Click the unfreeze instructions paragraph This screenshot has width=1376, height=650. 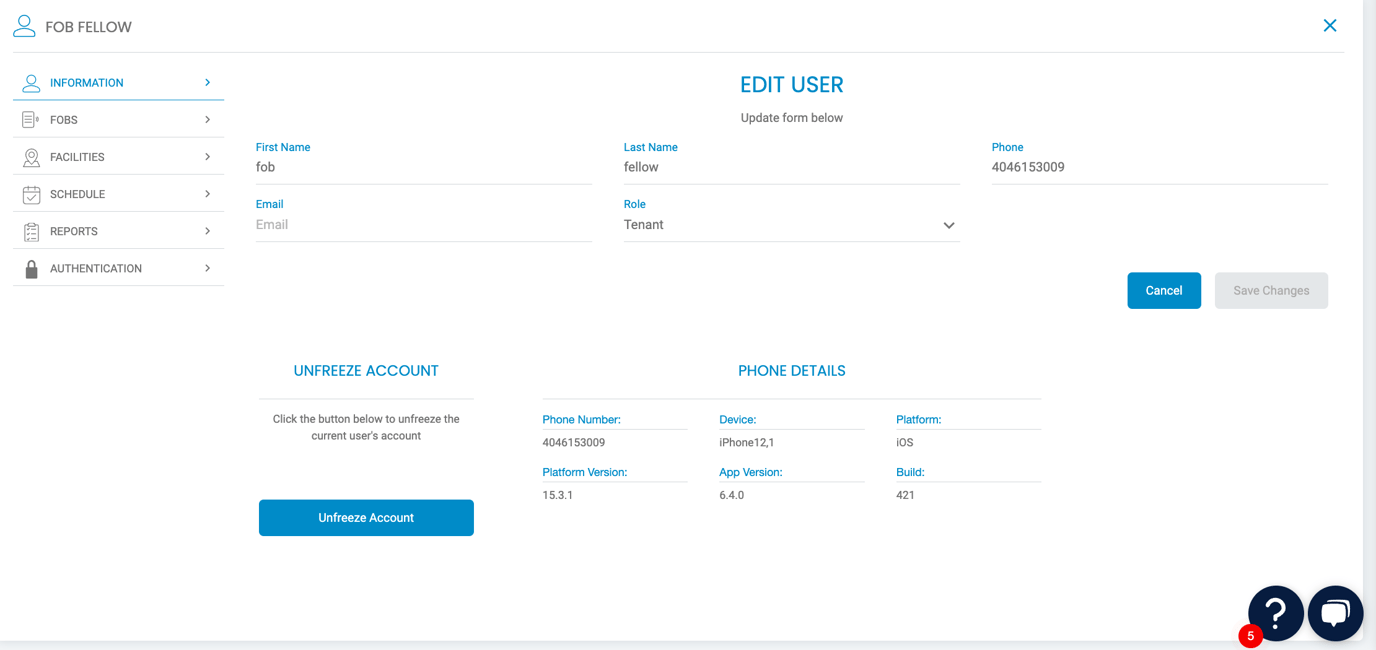(366, 428)
